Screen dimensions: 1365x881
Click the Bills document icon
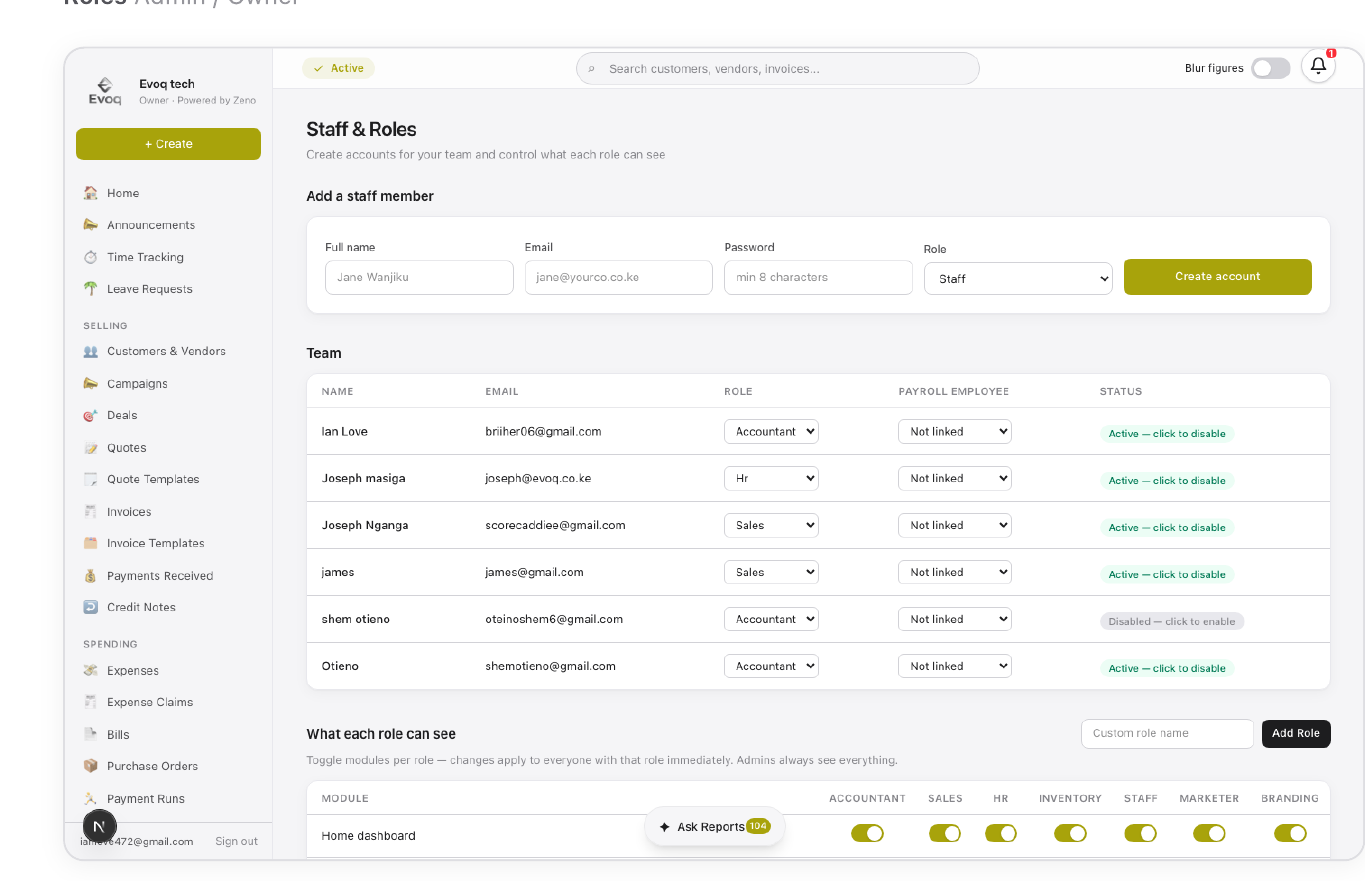tap(91, 735)
